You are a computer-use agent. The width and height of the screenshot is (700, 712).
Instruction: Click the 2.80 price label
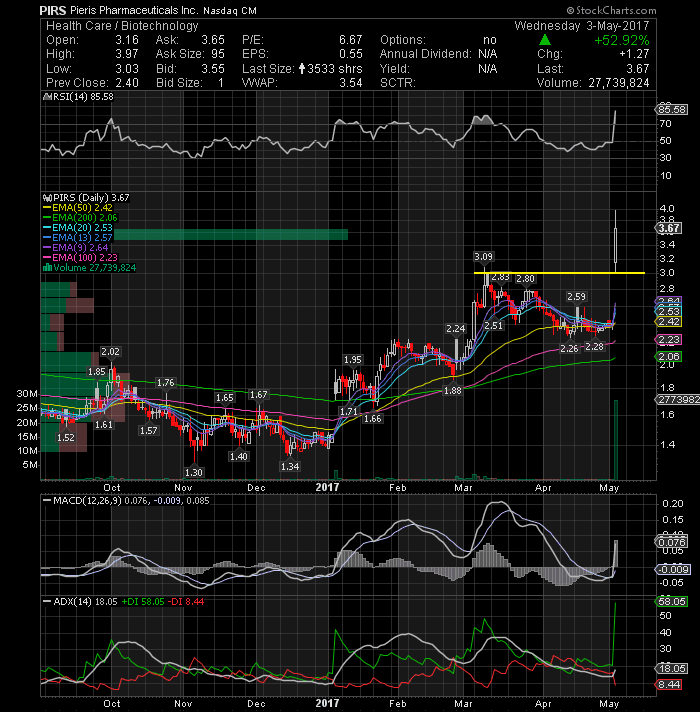click(525, 279)
